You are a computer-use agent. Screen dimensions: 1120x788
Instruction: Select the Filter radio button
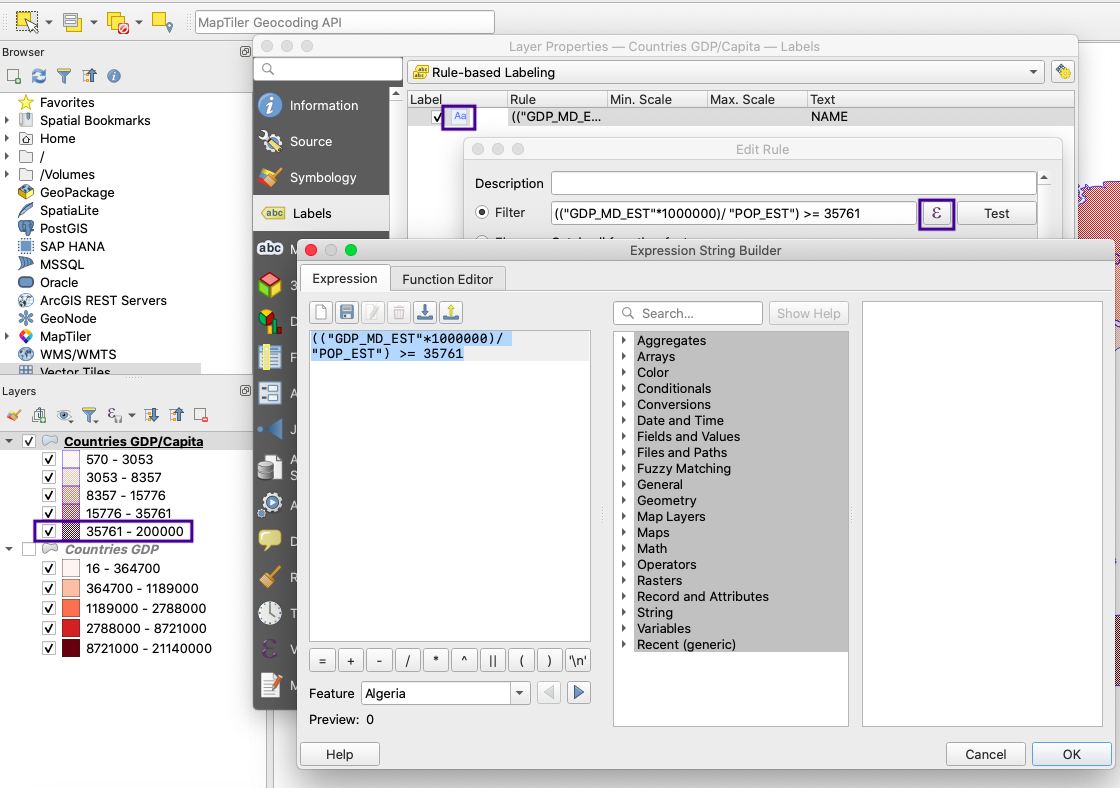pyautogui.click(x=482, y=213)
